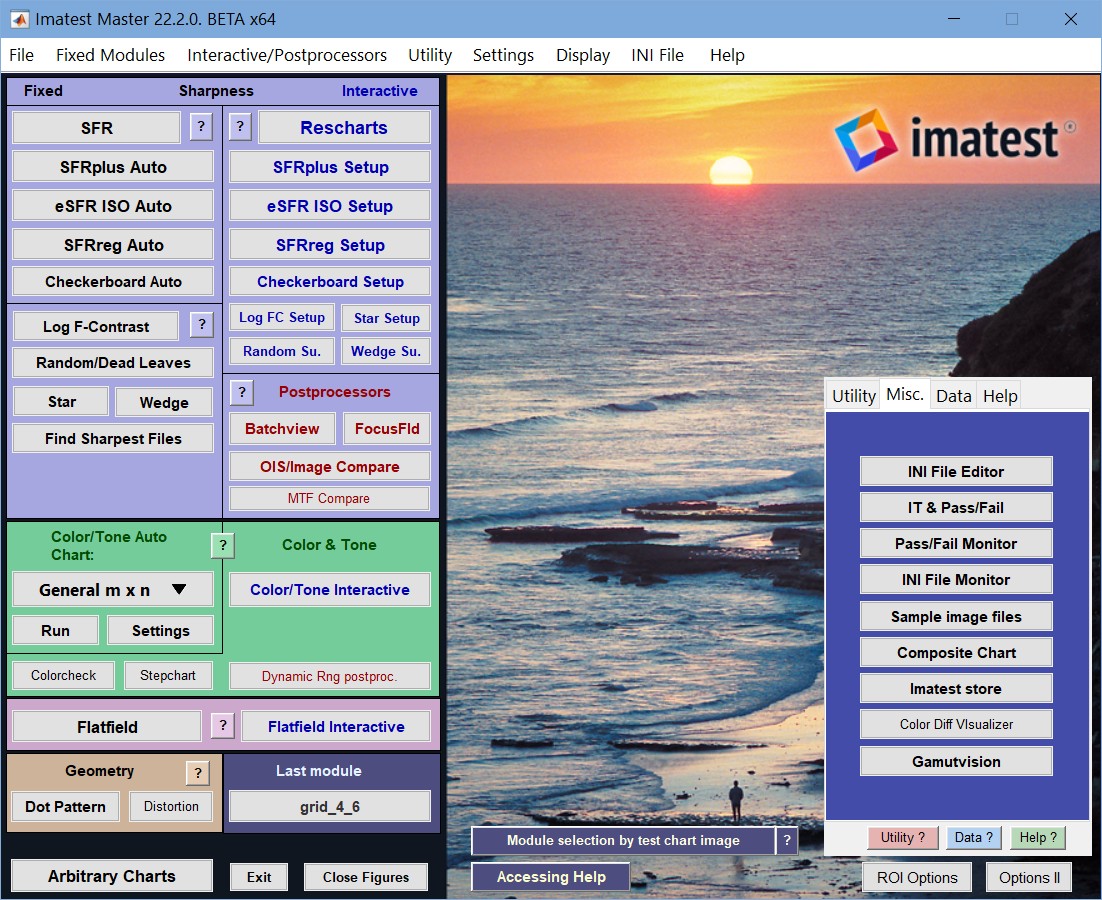1102x900 pixels.
Task: Rerun last module grid_4_6
Action: pyautogui.click(x=330, y=807)
